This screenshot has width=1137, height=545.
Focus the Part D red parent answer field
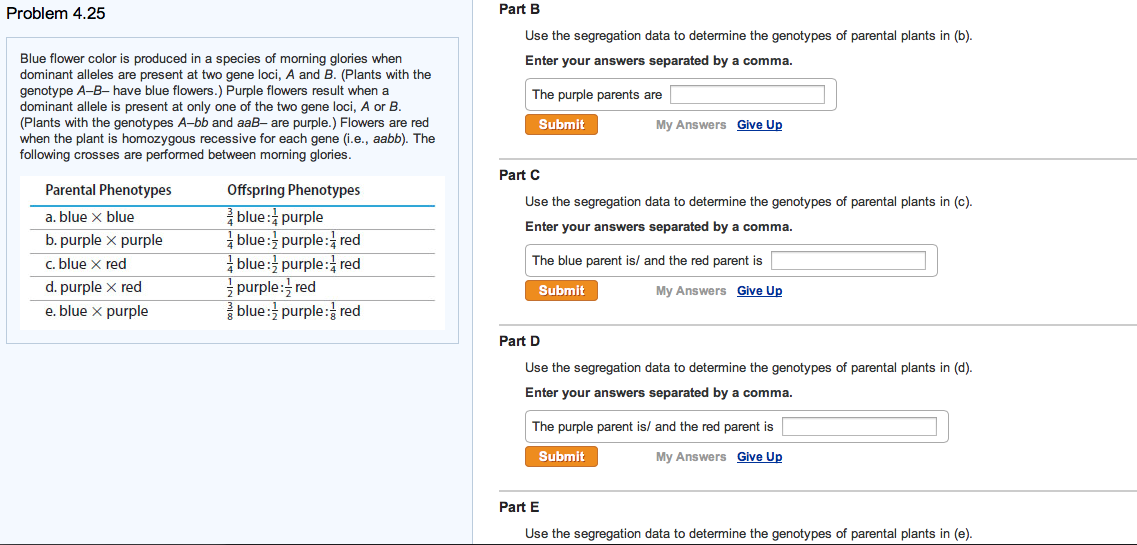click(x=859, y=427)
